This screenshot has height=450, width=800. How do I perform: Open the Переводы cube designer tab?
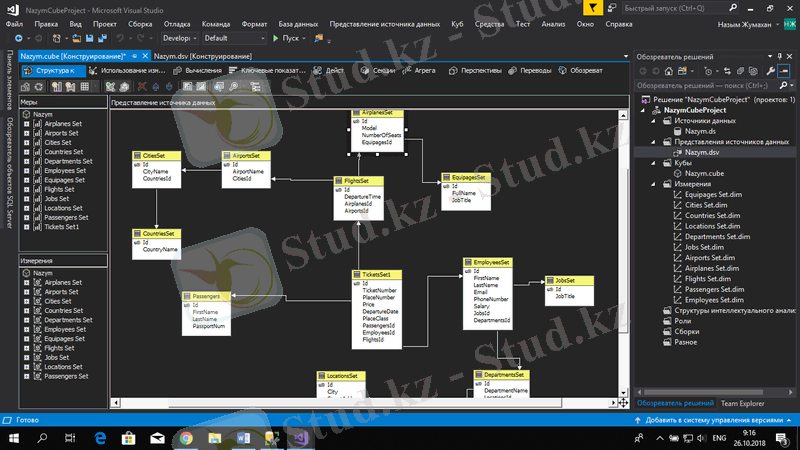click(x=530, y=70)
